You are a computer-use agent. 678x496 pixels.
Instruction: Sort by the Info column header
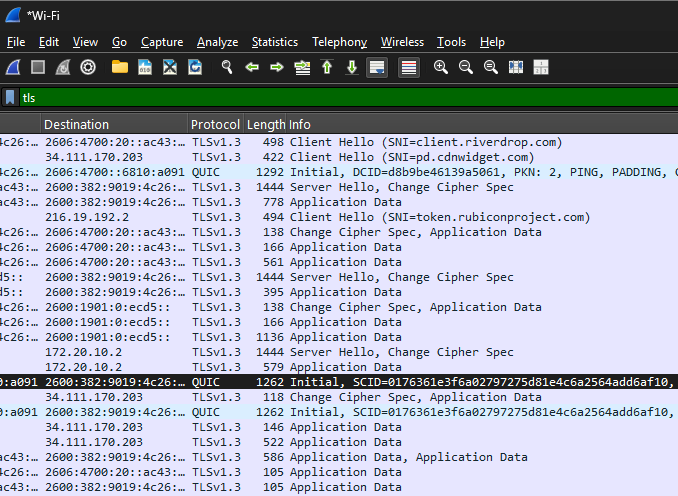coord(482,125)
